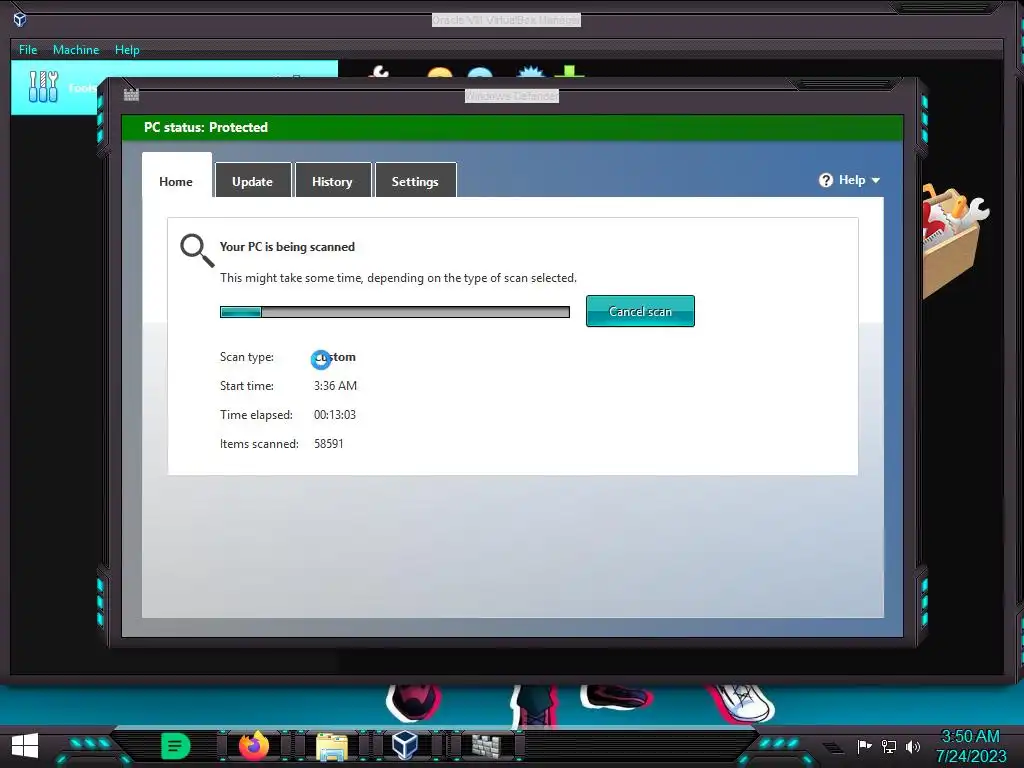Click the VirtualBox cube icon in title bar
Screen dimensions: 1024x768
[20, 20]
